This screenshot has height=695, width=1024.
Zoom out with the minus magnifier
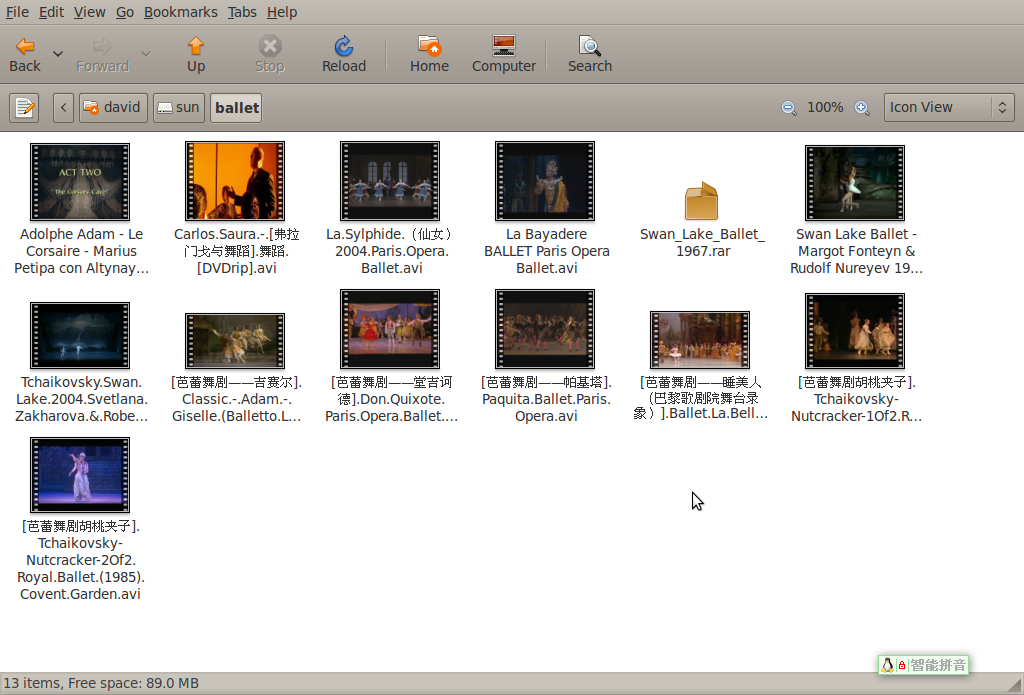pyautogui.click(x=789, y=108)
